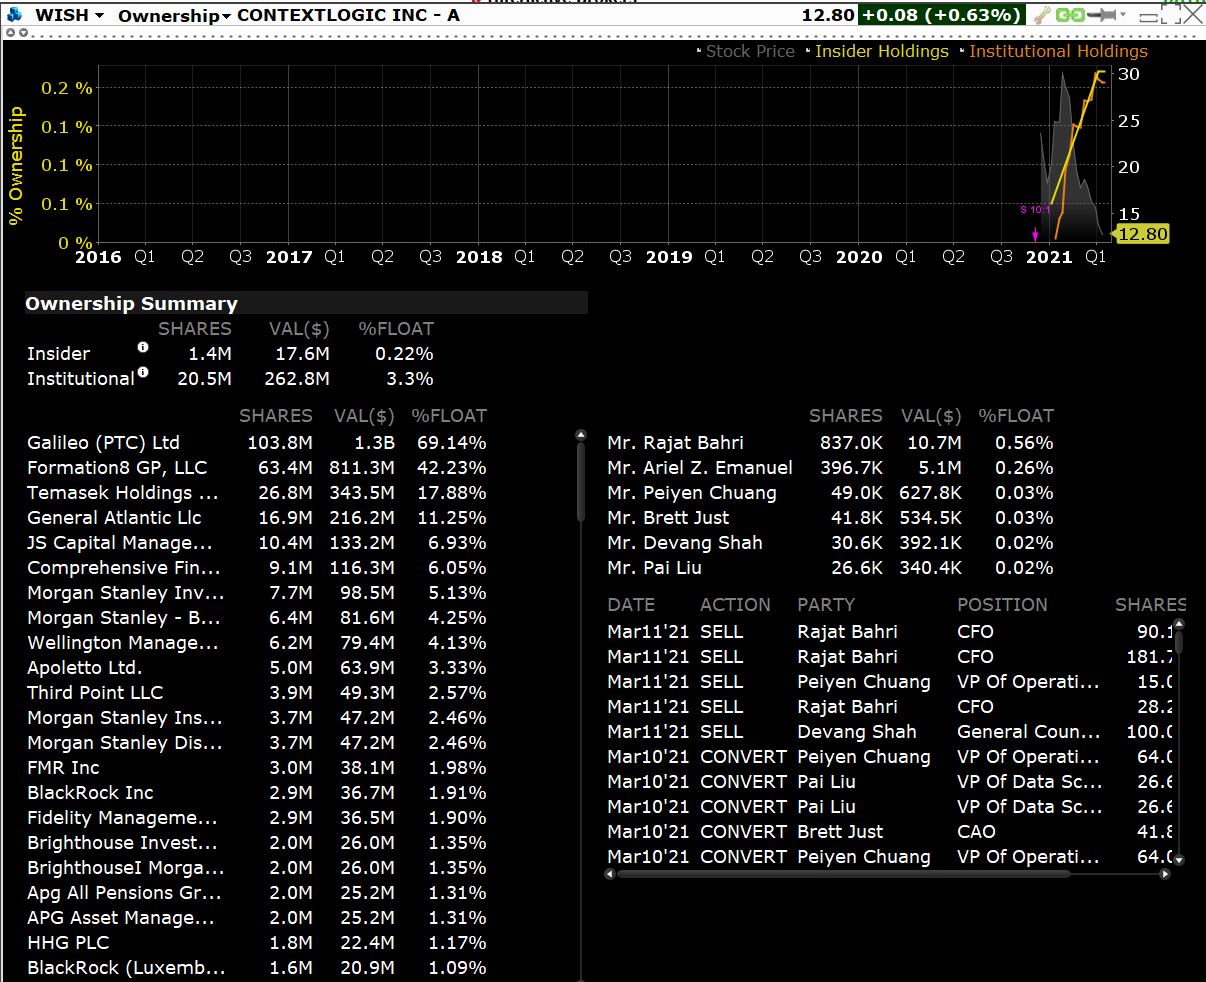This screenshot has width=1206, height=982.
Task: Click the pushpin icon in title bar
Action: [1101, 15]
